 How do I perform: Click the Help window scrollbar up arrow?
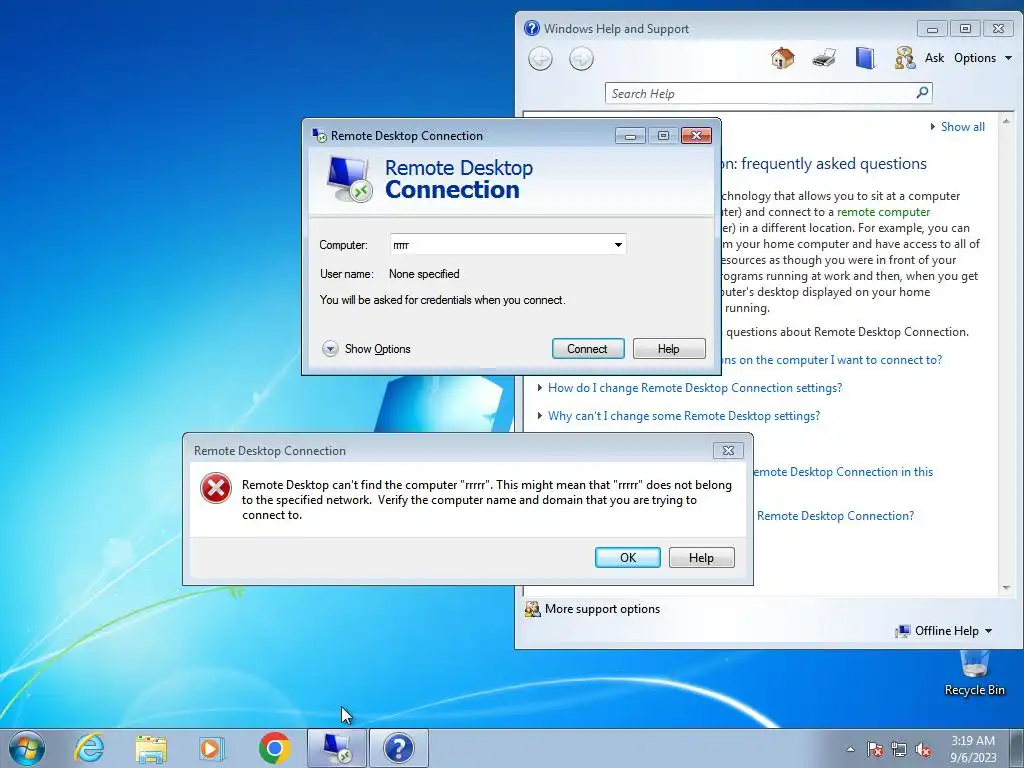1006,121
